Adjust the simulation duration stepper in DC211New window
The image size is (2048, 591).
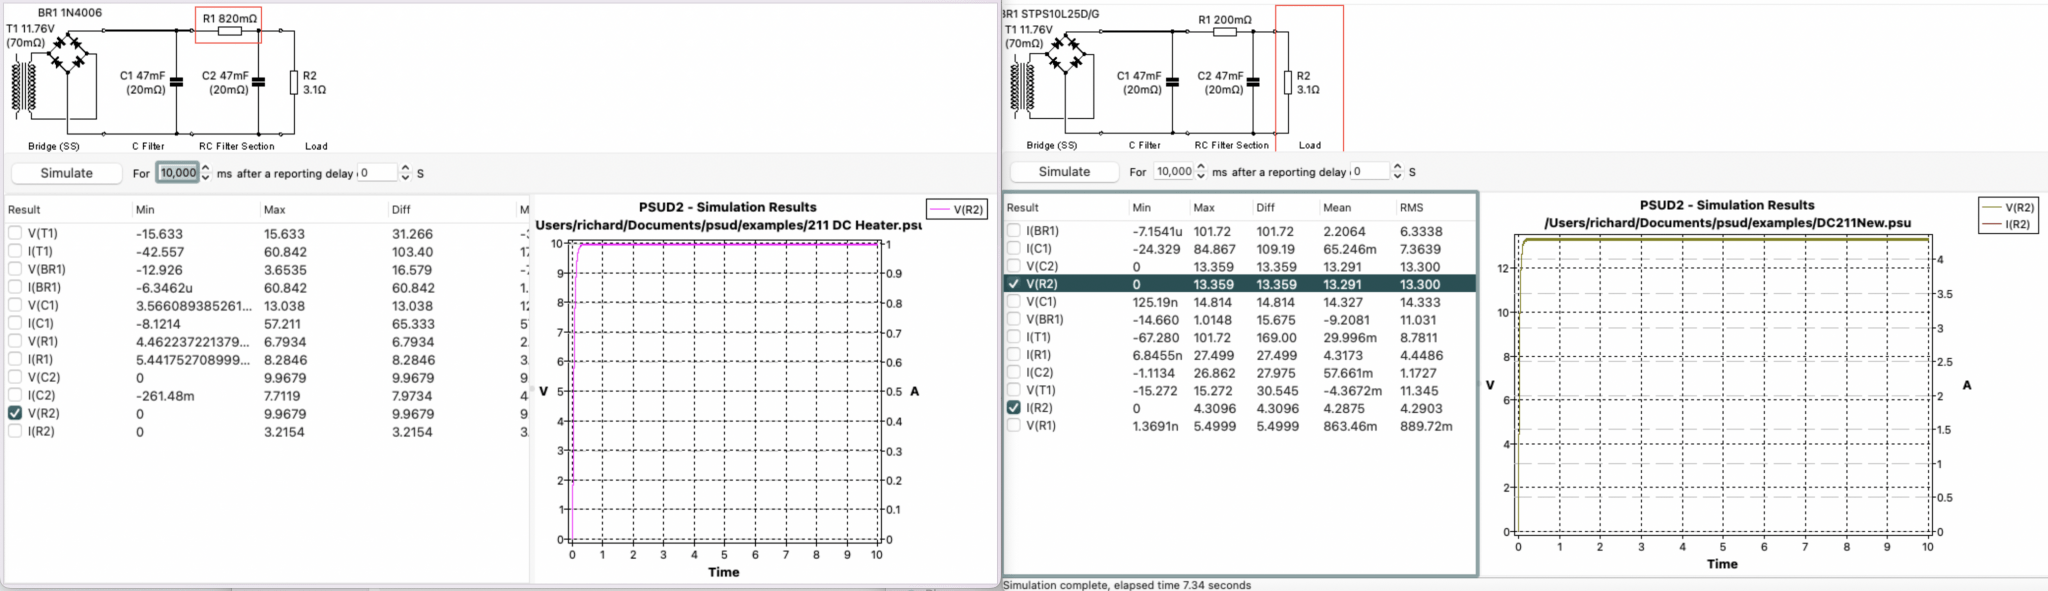pyautogui.click(x=1201, y=172)
